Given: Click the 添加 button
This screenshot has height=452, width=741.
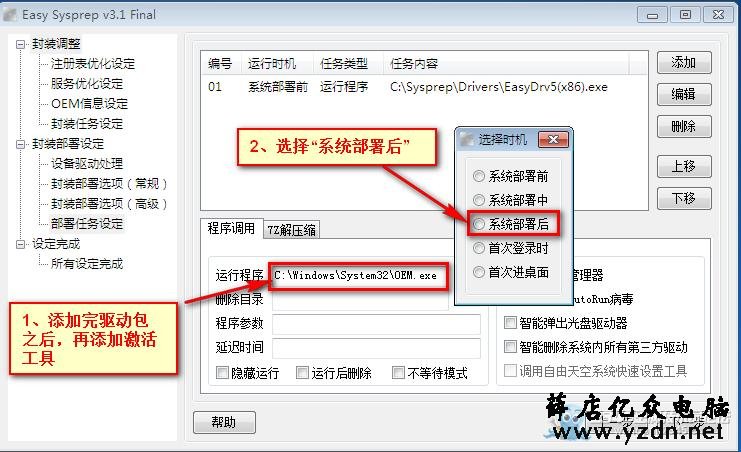Looking at the screenshot, I should (x=684, y=62).
